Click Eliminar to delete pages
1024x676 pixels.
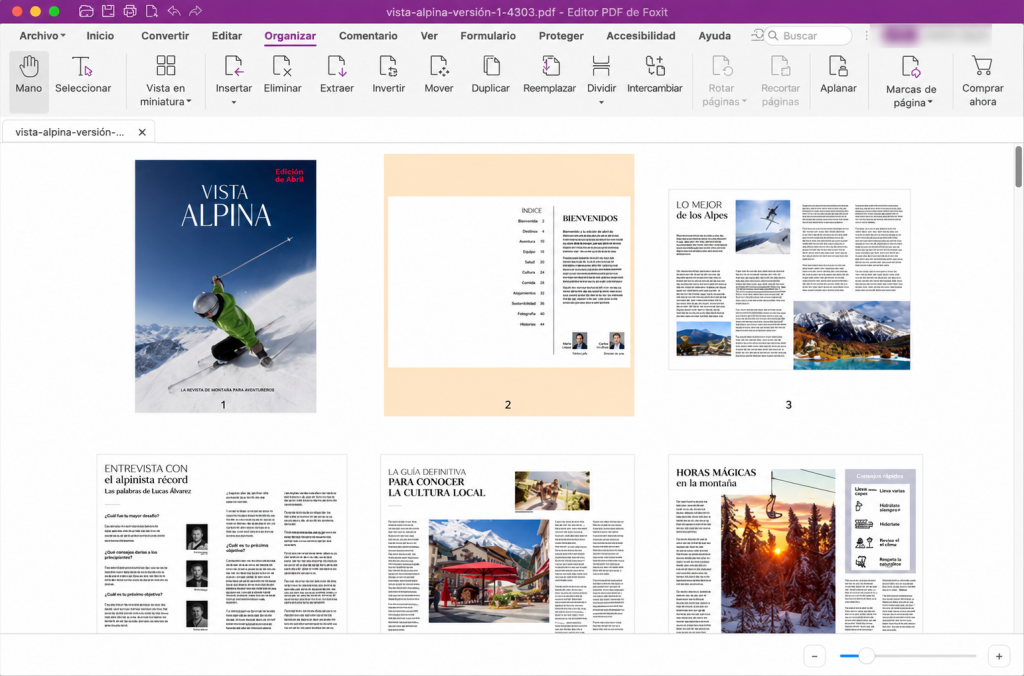(282, 75)
